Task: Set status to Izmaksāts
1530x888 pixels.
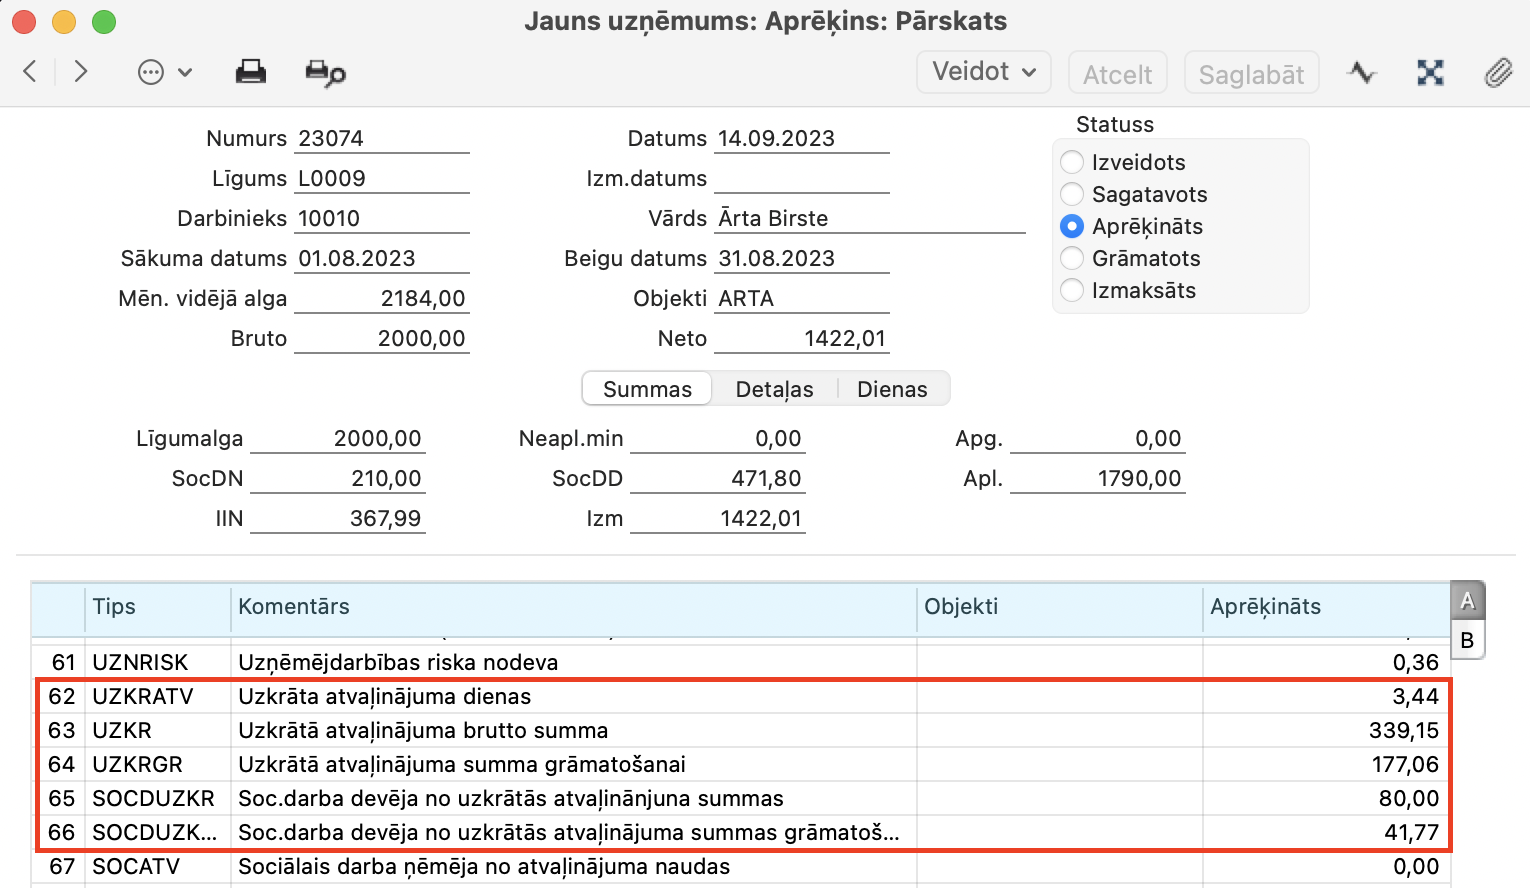Action: pos(1072,290)
